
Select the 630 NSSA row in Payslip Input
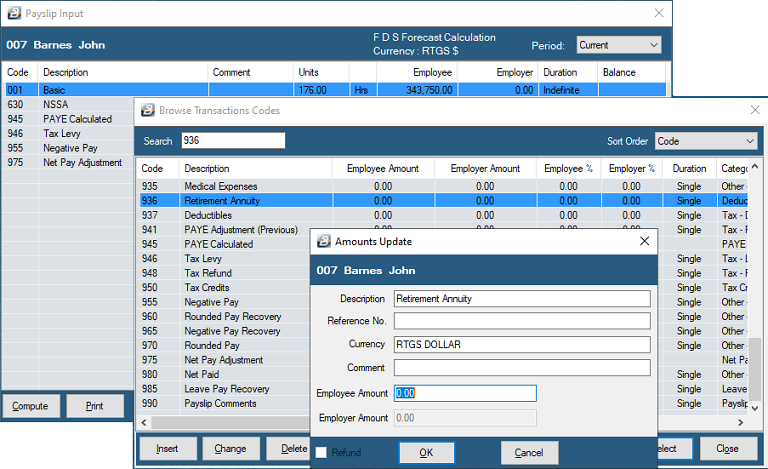69,104
